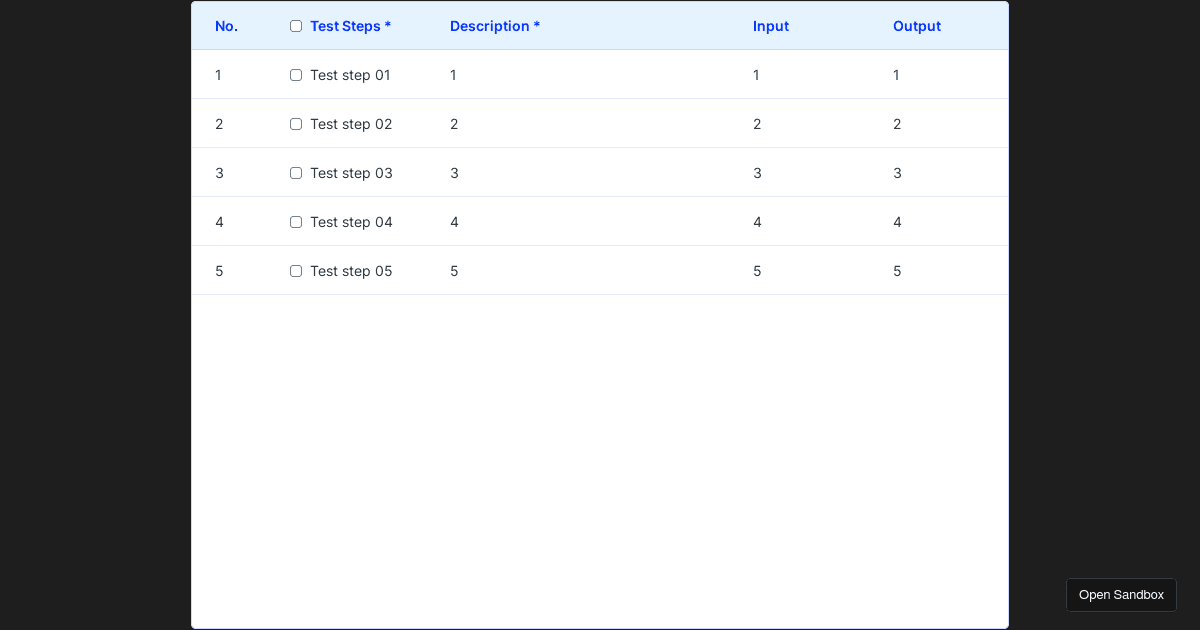Mark the Test step 05 checkbox
Screen dimensions: 1200x630
(x=296, y=271)
